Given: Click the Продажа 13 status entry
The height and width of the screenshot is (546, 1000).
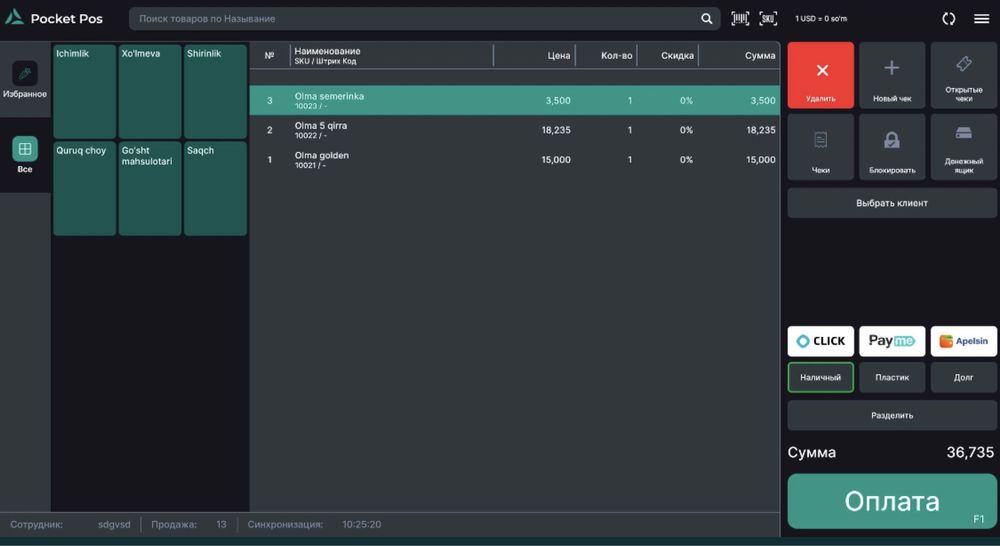Looking at the screenshot, I should 189,524.
